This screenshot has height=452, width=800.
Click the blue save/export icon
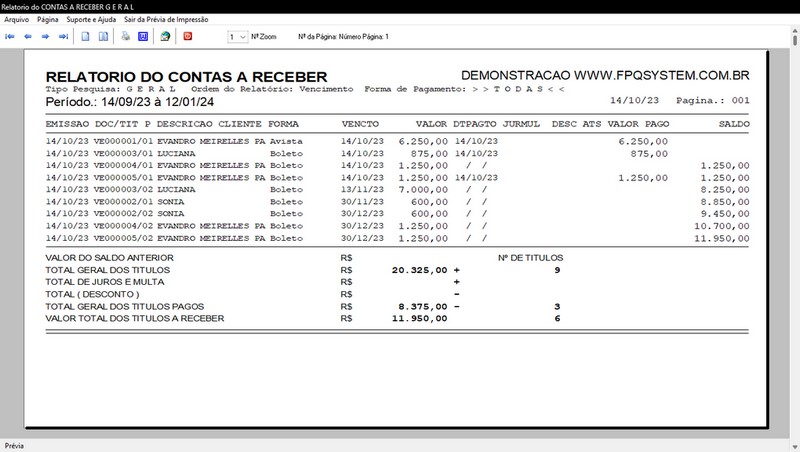point(143,37)
